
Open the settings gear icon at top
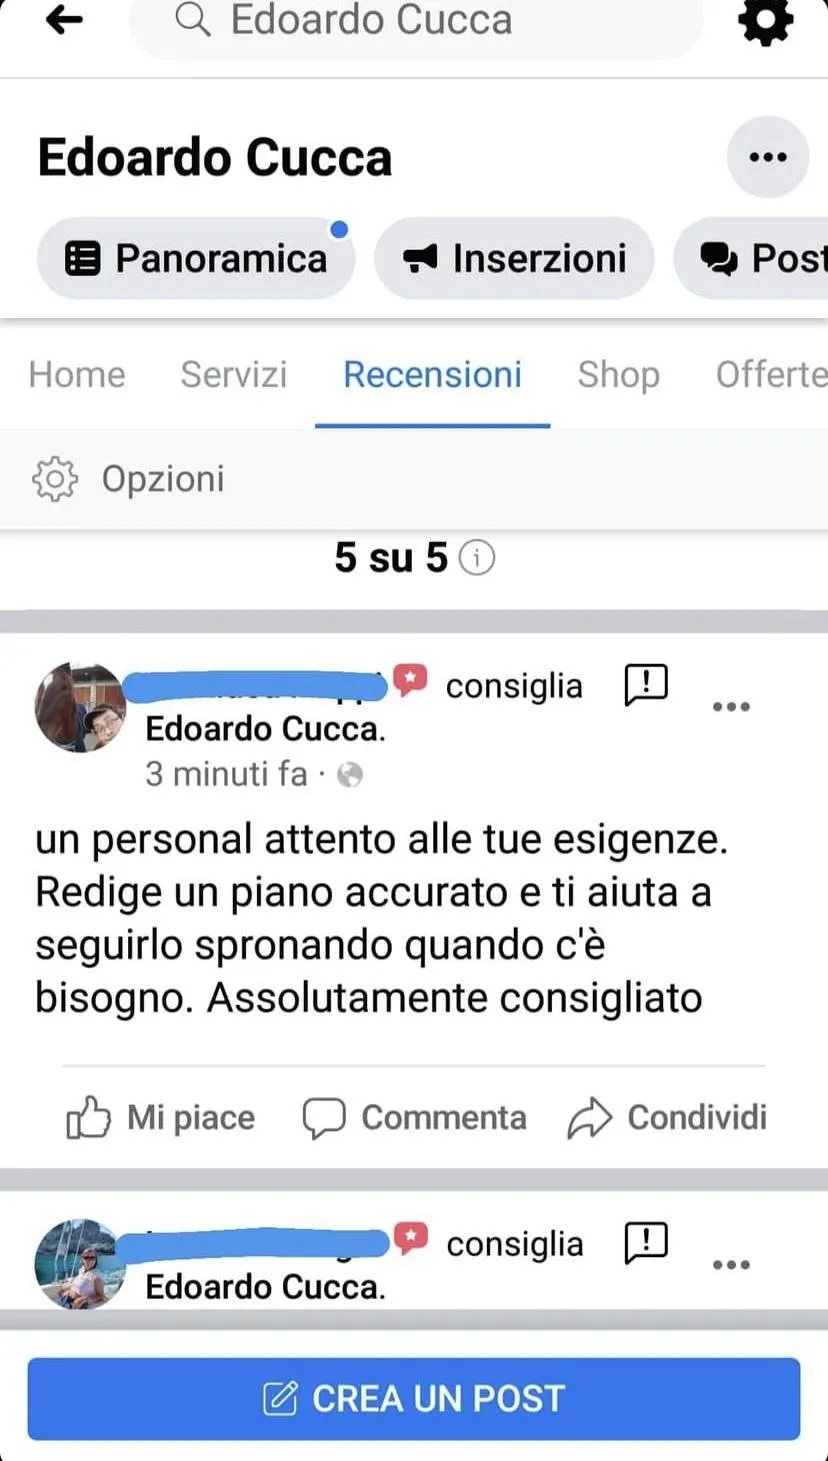pos(766,20)
